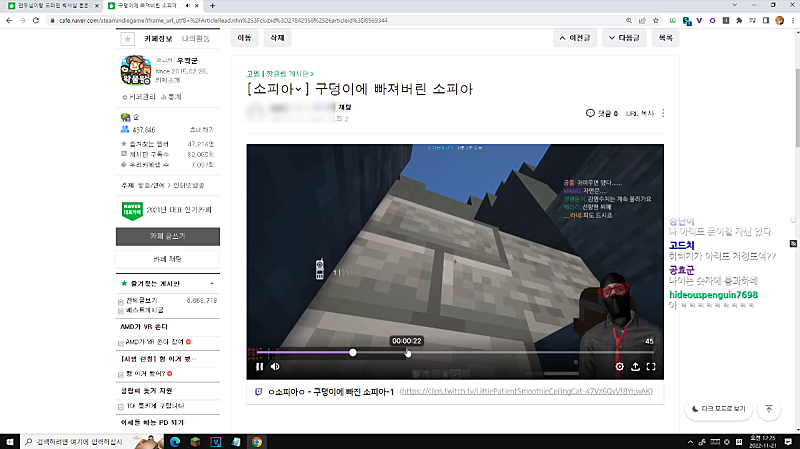Mute the video volume
This screenshot has height=449, width=800.
[x=275, y=366]
